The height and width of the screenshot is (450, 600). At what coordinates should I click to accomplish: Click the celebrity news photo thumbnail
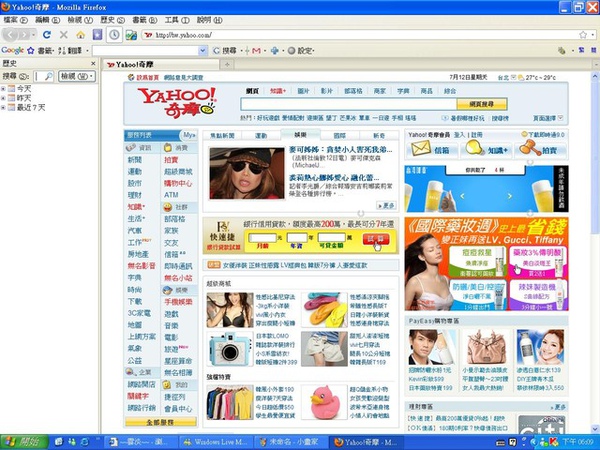coord(247,173)
